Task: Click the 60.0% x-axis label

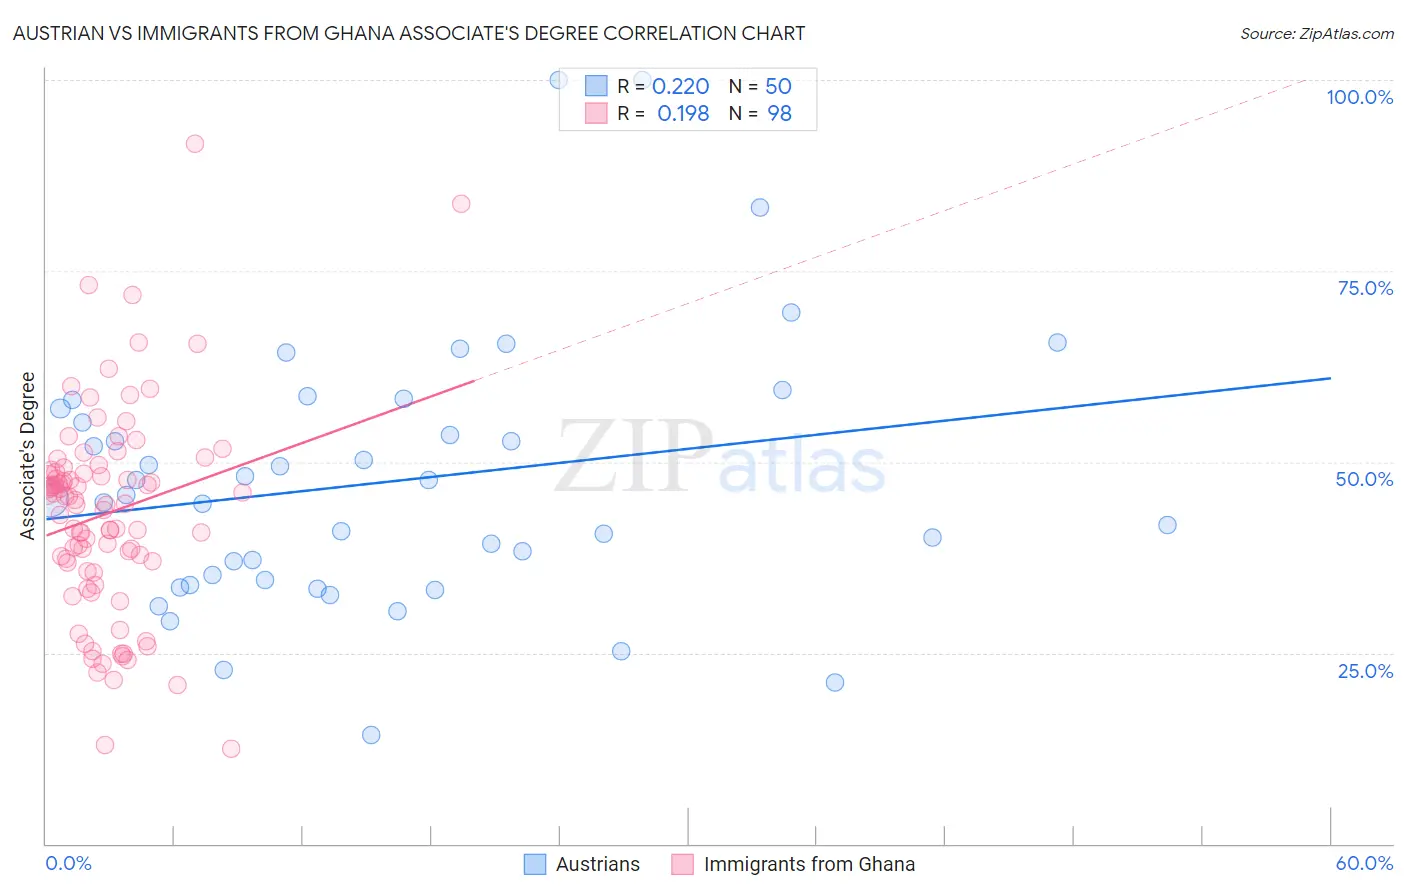Action: point(1364,863)
